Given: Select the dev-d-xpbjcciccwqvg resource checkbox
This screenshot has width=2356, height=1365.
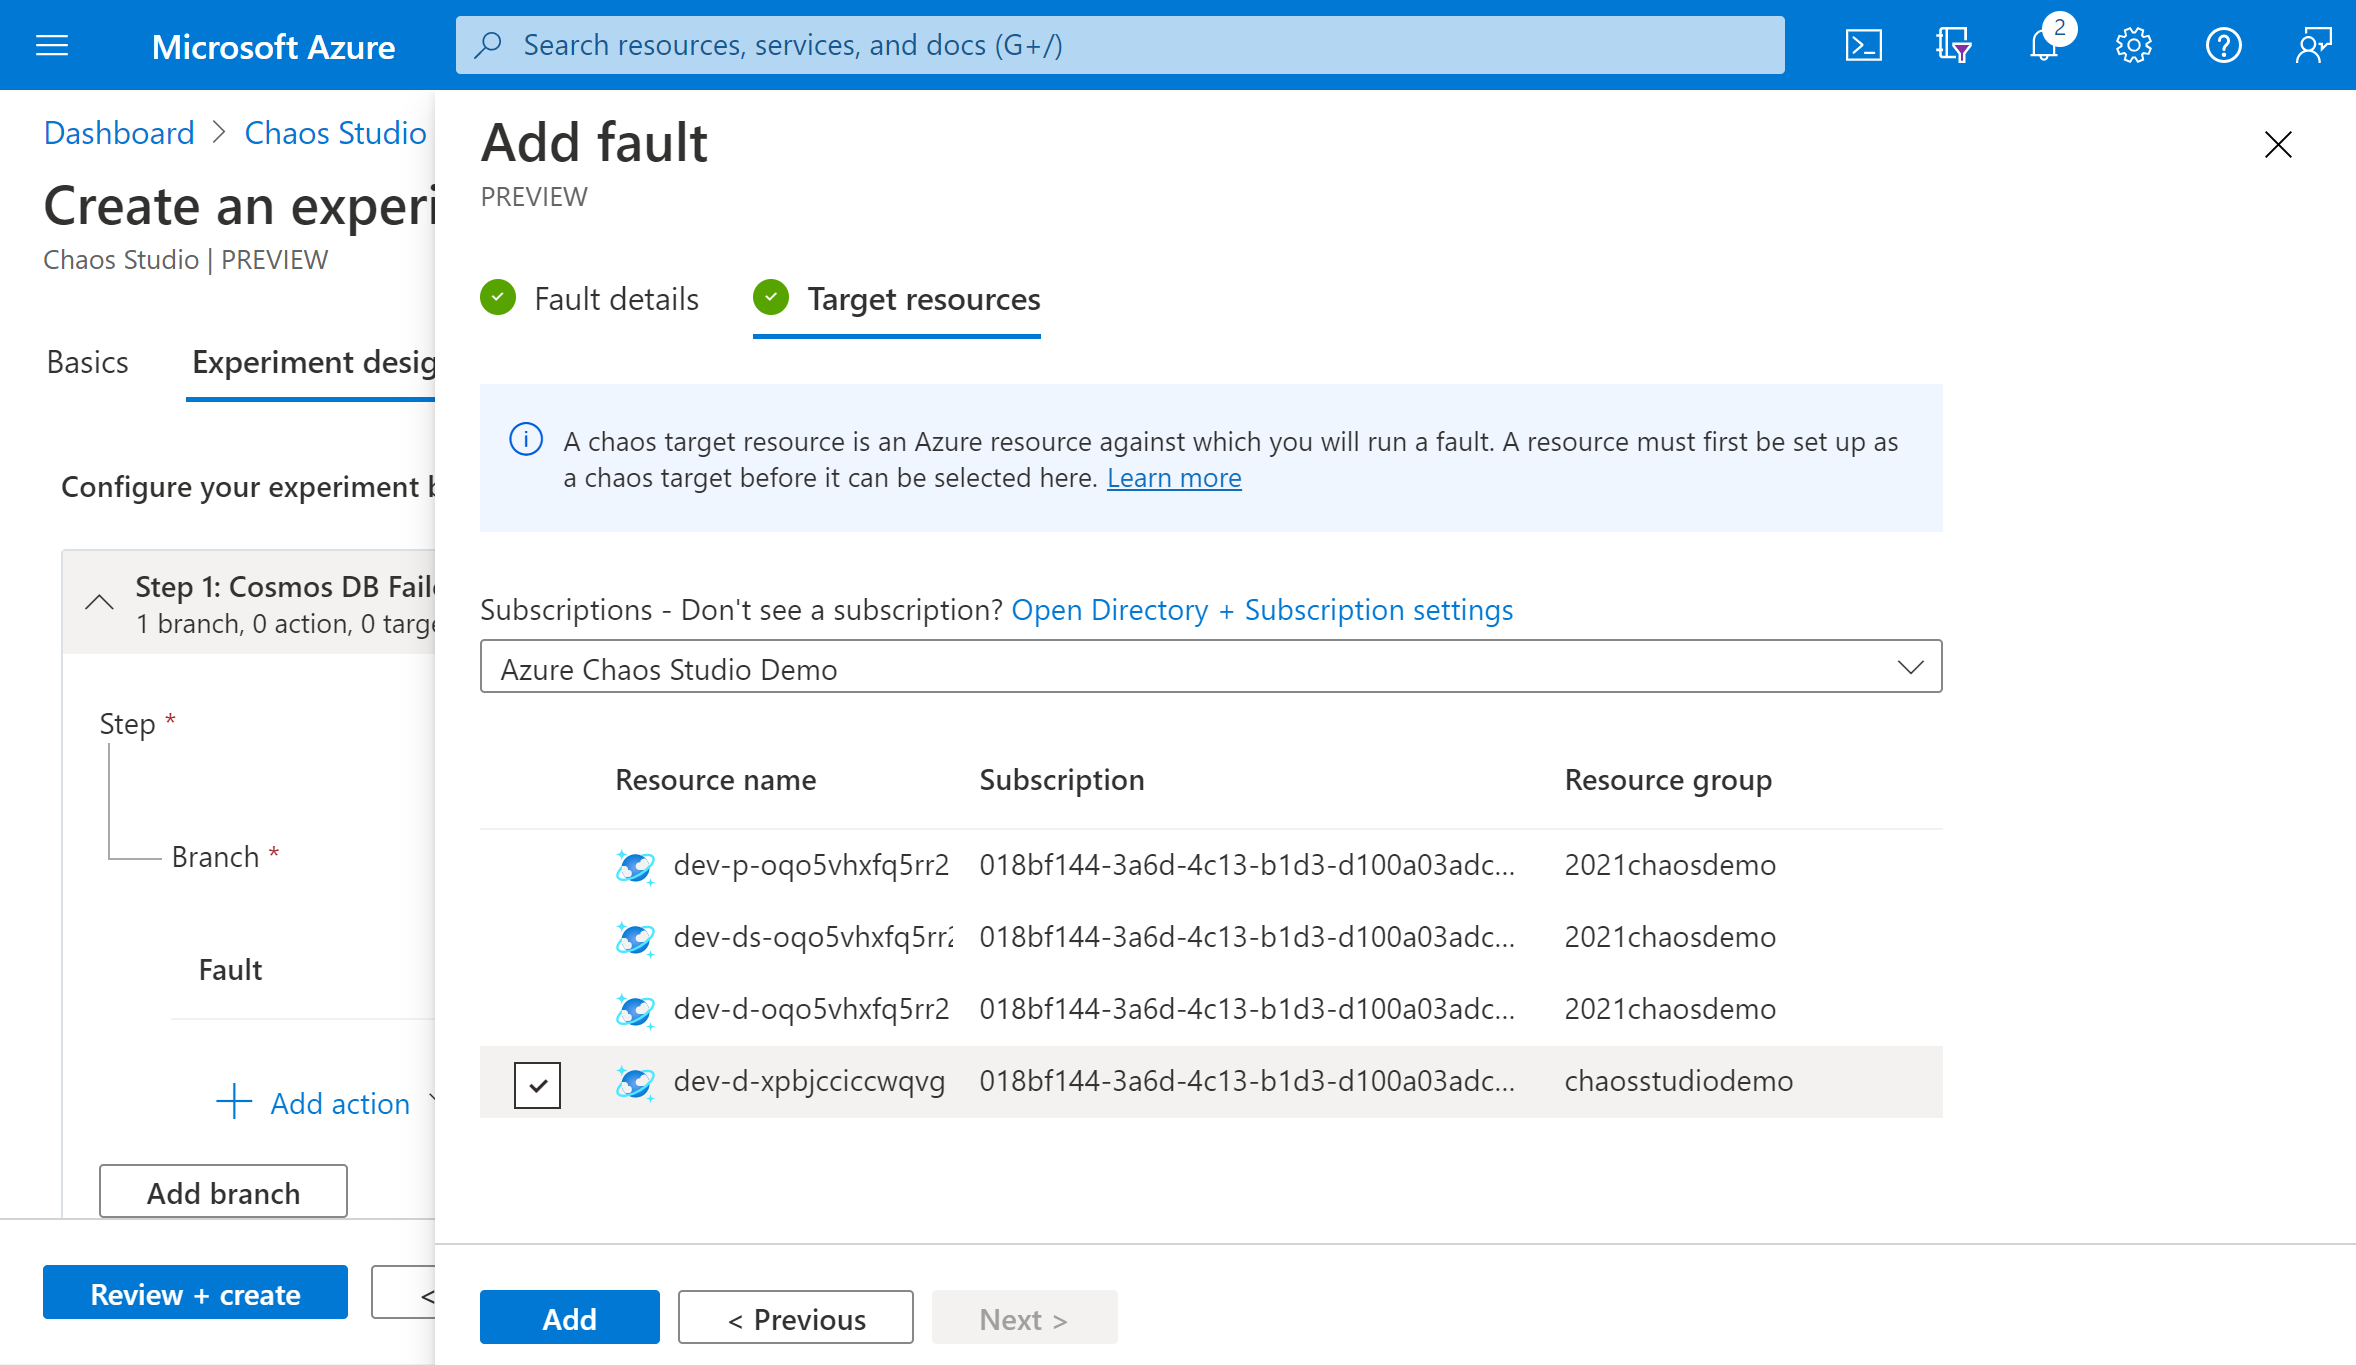Looking at the screenshot, I should click(x=538, y=1082).
